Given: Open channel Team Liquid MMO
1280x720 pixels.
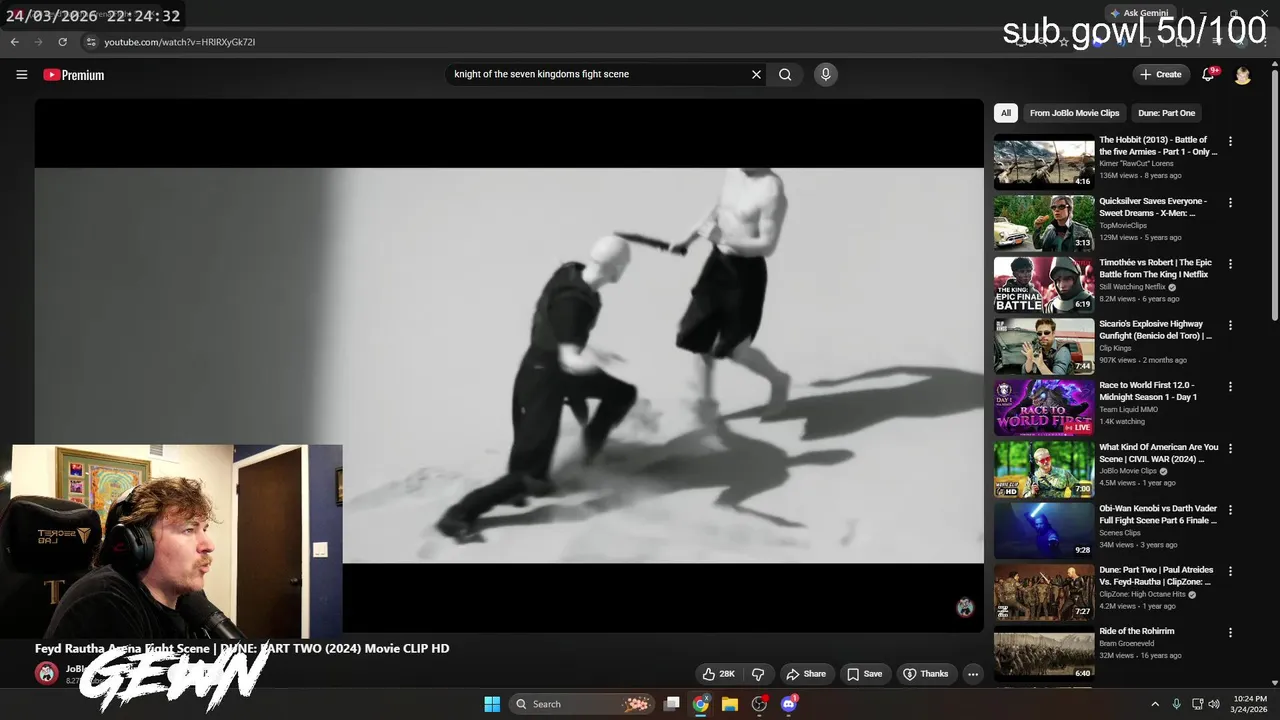Looking at the screenshot, I should (1128, 409).
